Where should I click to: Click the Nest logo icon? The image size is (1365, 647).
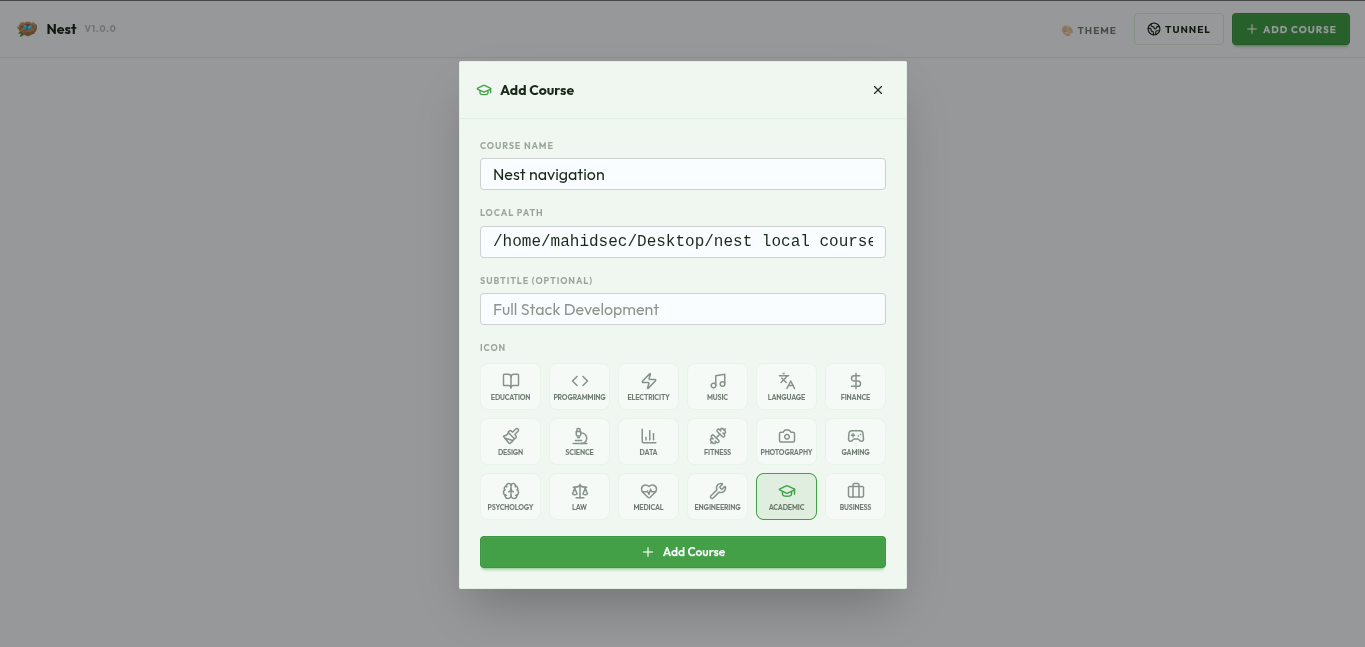[x=27, y=29]
